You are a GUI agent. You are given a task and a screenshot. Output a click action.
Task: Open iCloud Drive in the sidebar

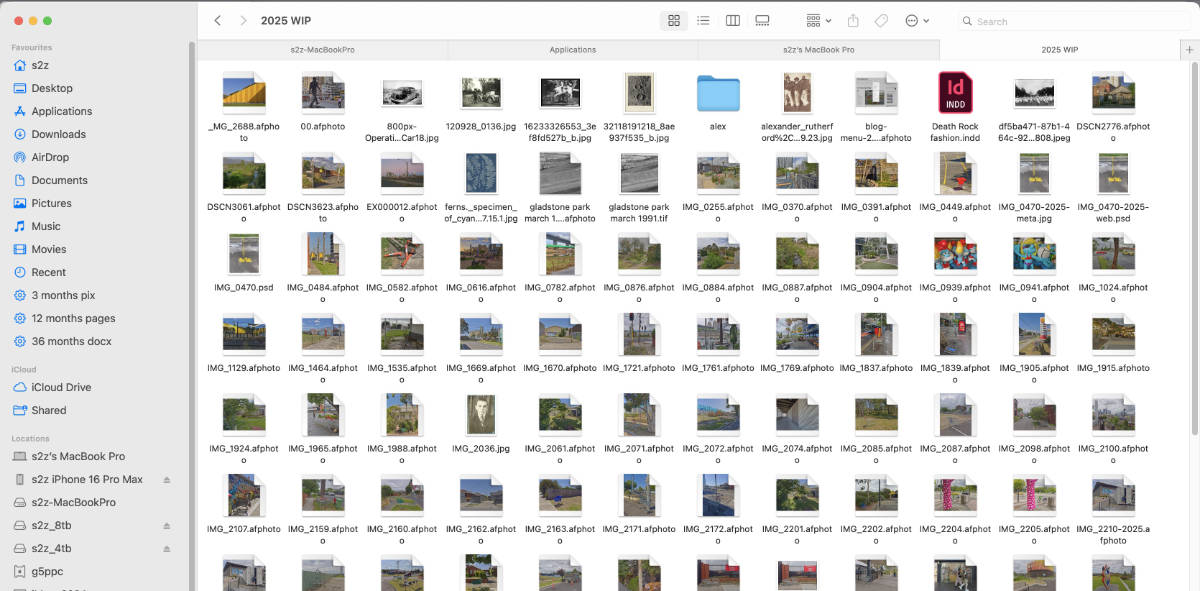click(x=61, y=387)
